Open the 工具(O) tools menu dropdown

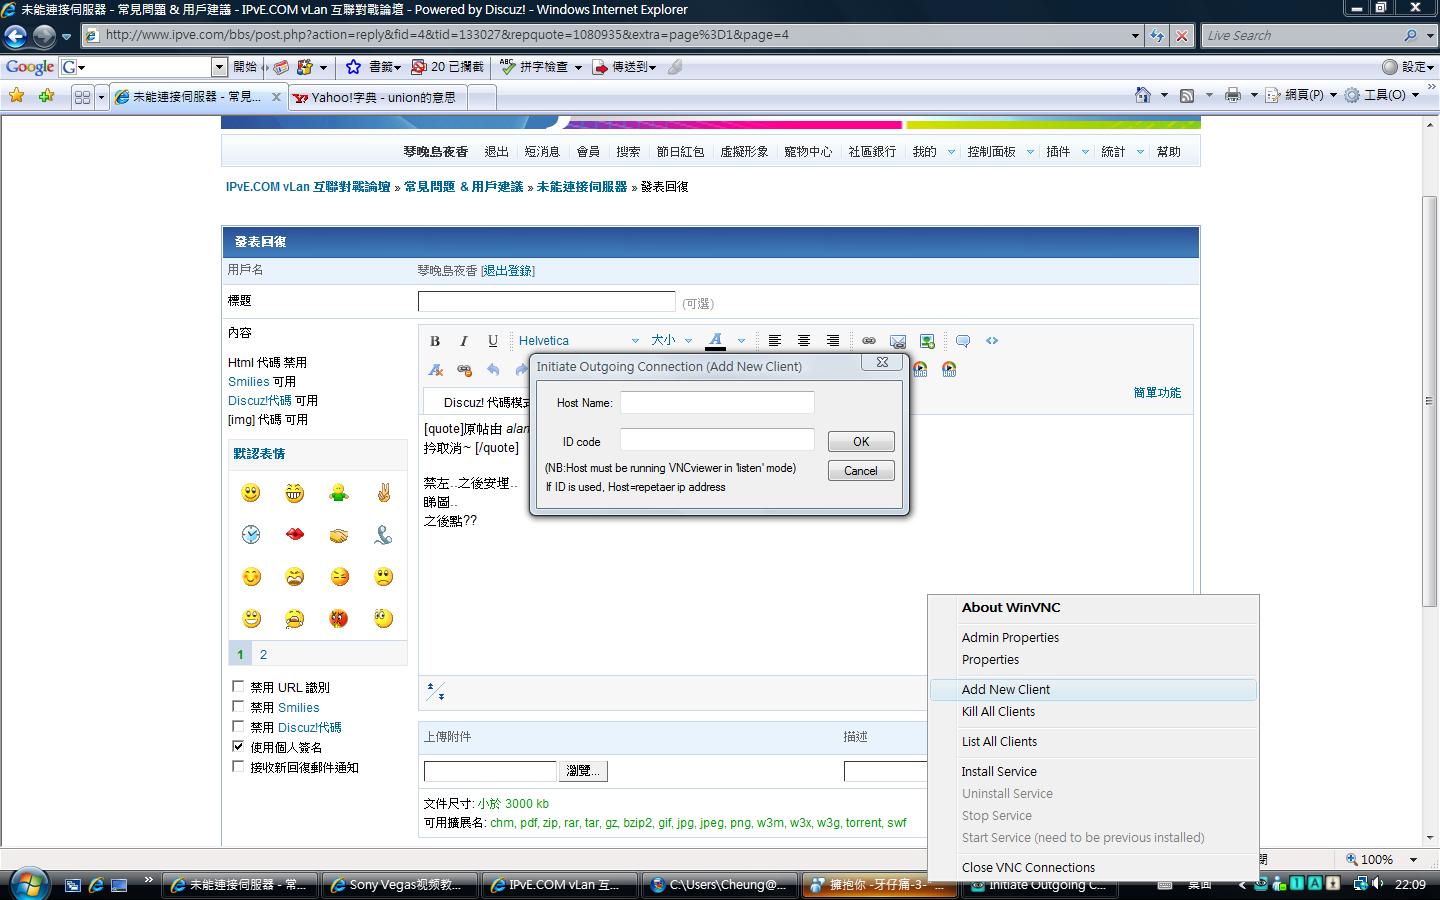click(1415, 95)
